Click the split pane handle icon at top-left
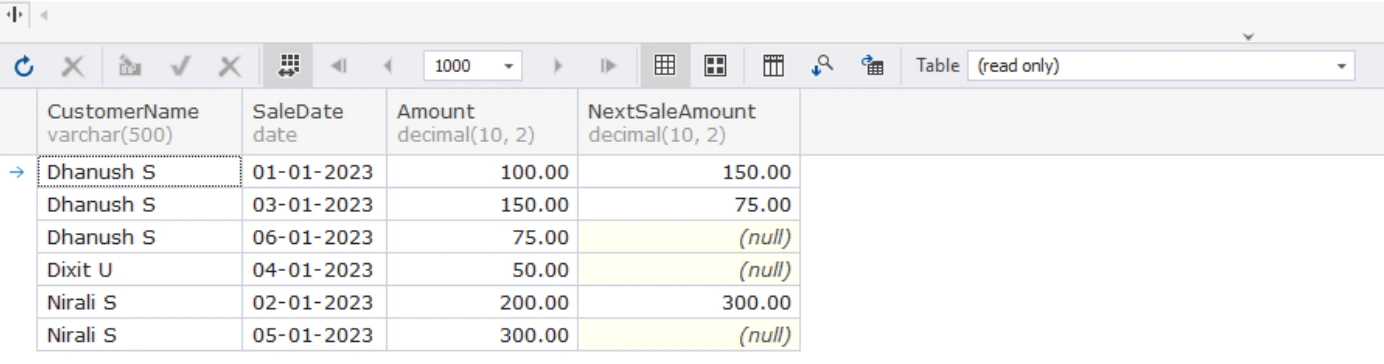This screenshot has height=364, width=1384. pyautogui.click(x=15, y=15)
